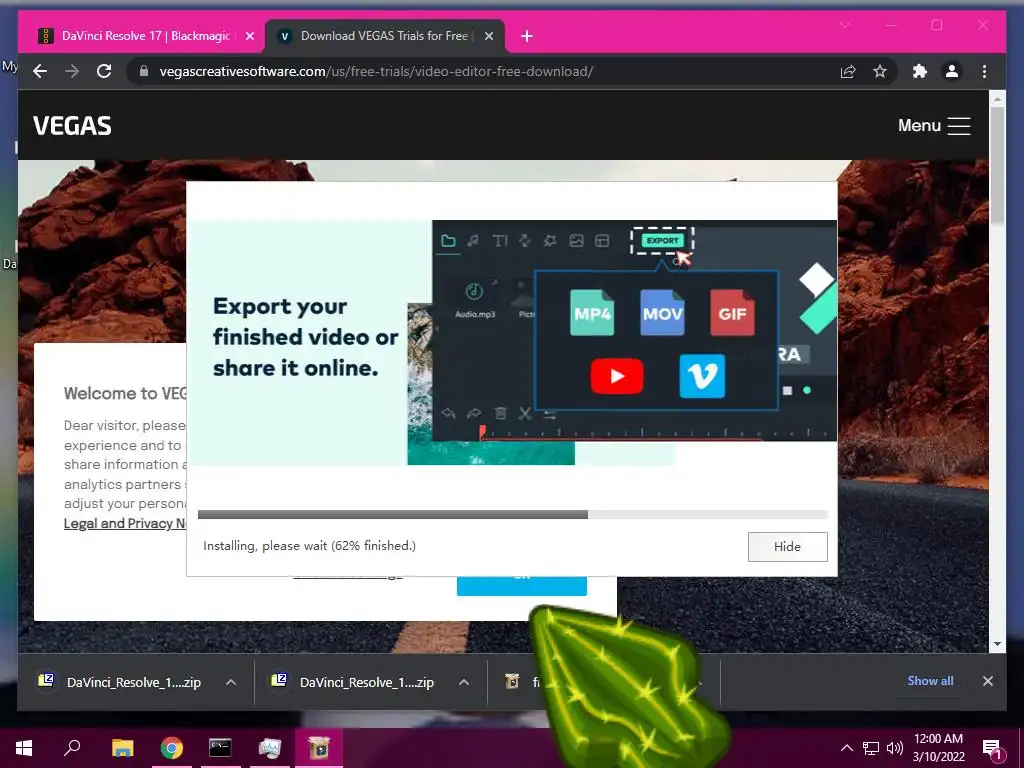Open Windows taskbar search

(x=72, y=748)
